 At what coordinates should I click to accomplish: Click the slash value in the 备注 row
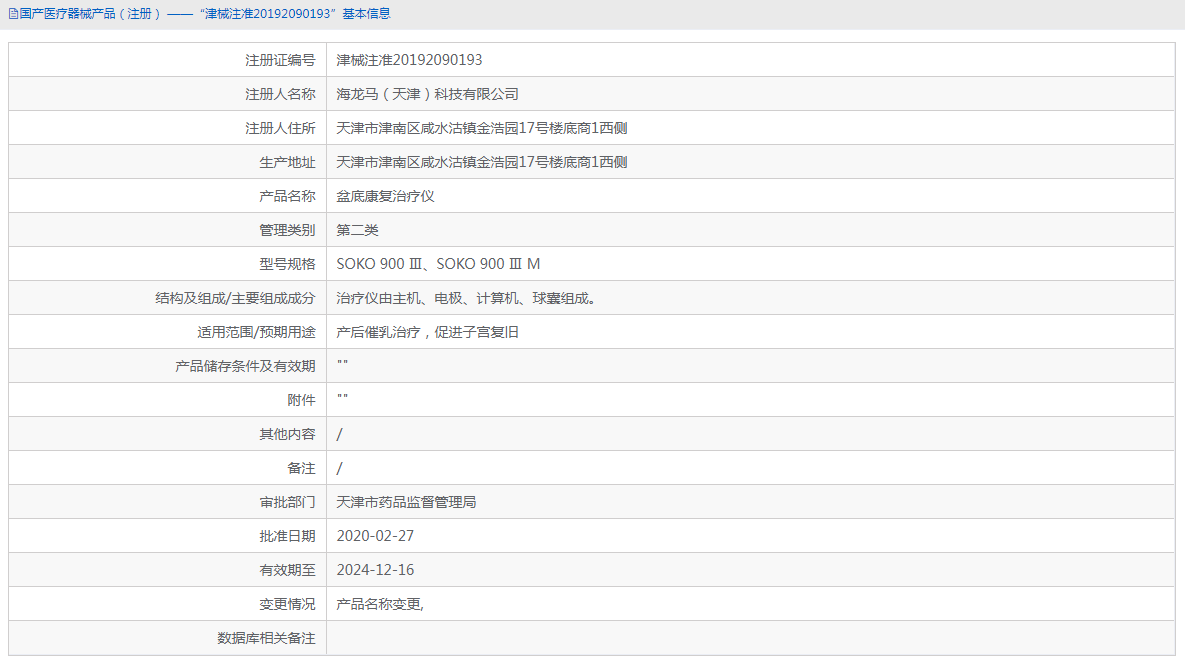339,468
